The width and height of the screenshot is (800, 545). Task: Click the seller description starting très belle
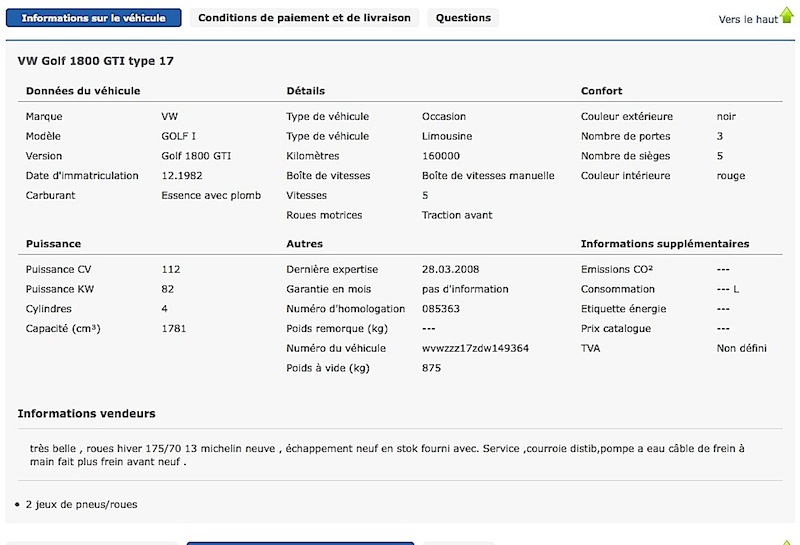[x=387, y=455]
